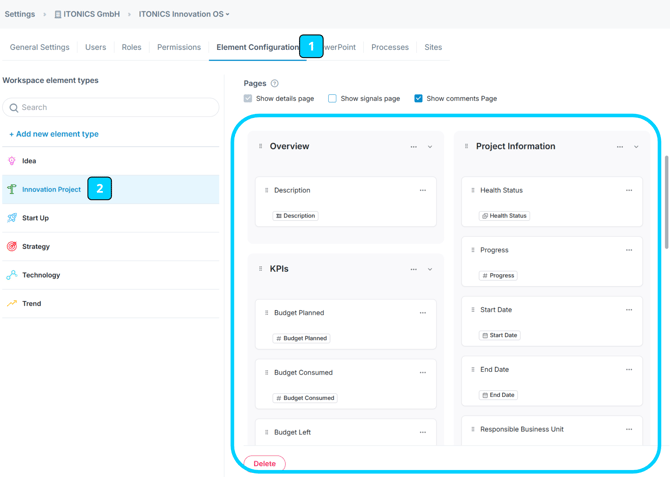
Task: Open the Health Status three-dot menu
Action: [x=629, y=190]
